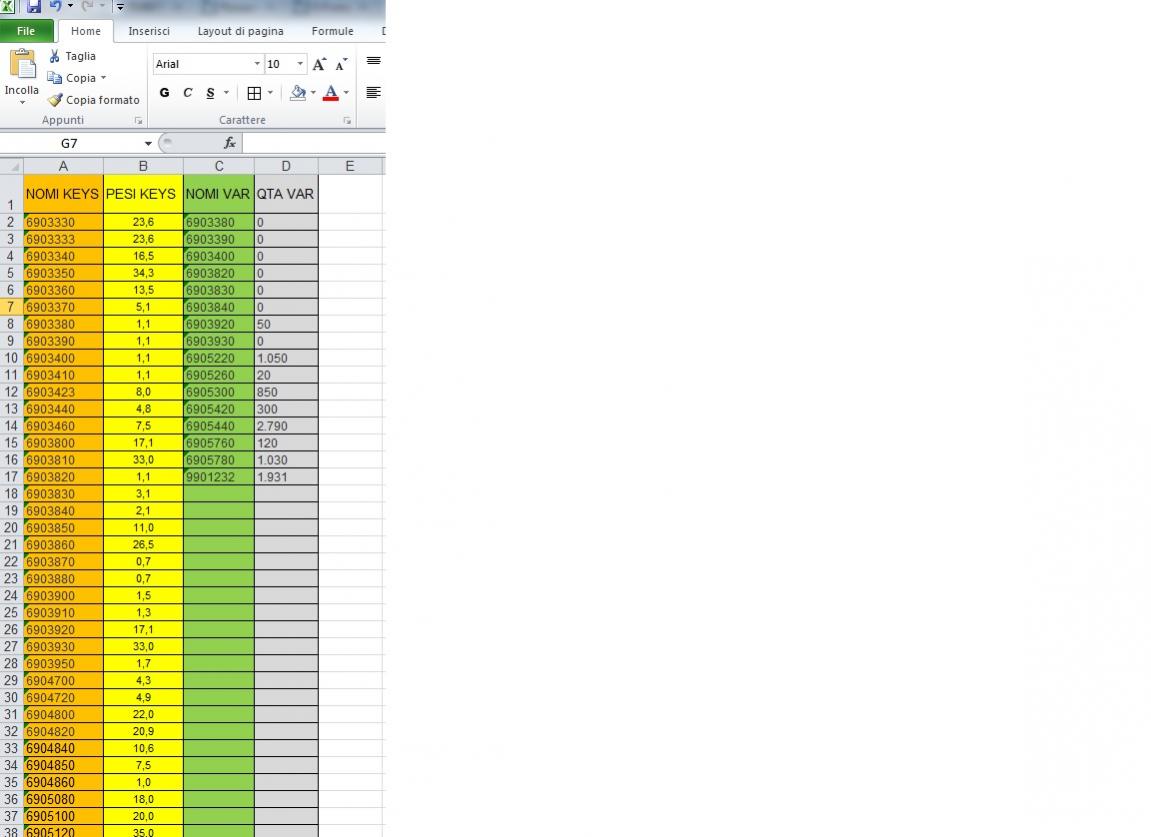
Task: Switch to the Inserisci ribbon tab
Action: [149, 31]
